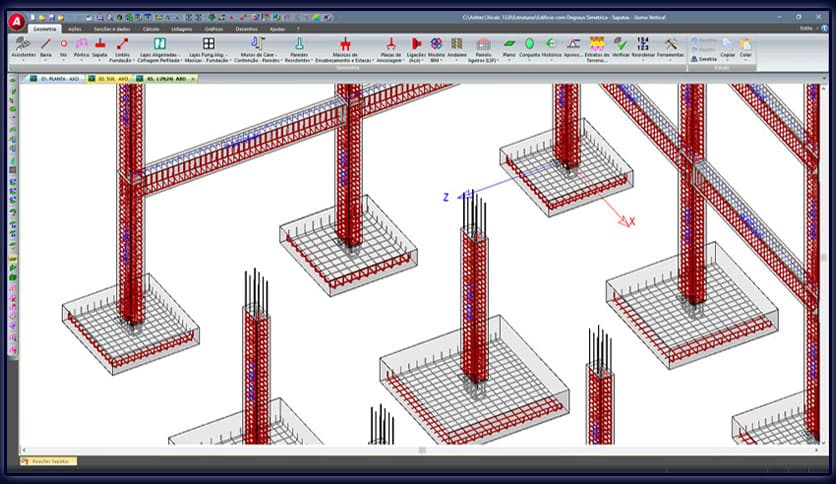Choose the Pórtico frame tool
Viewport: 836px width, 484px height.
click(x=81, y=45)
